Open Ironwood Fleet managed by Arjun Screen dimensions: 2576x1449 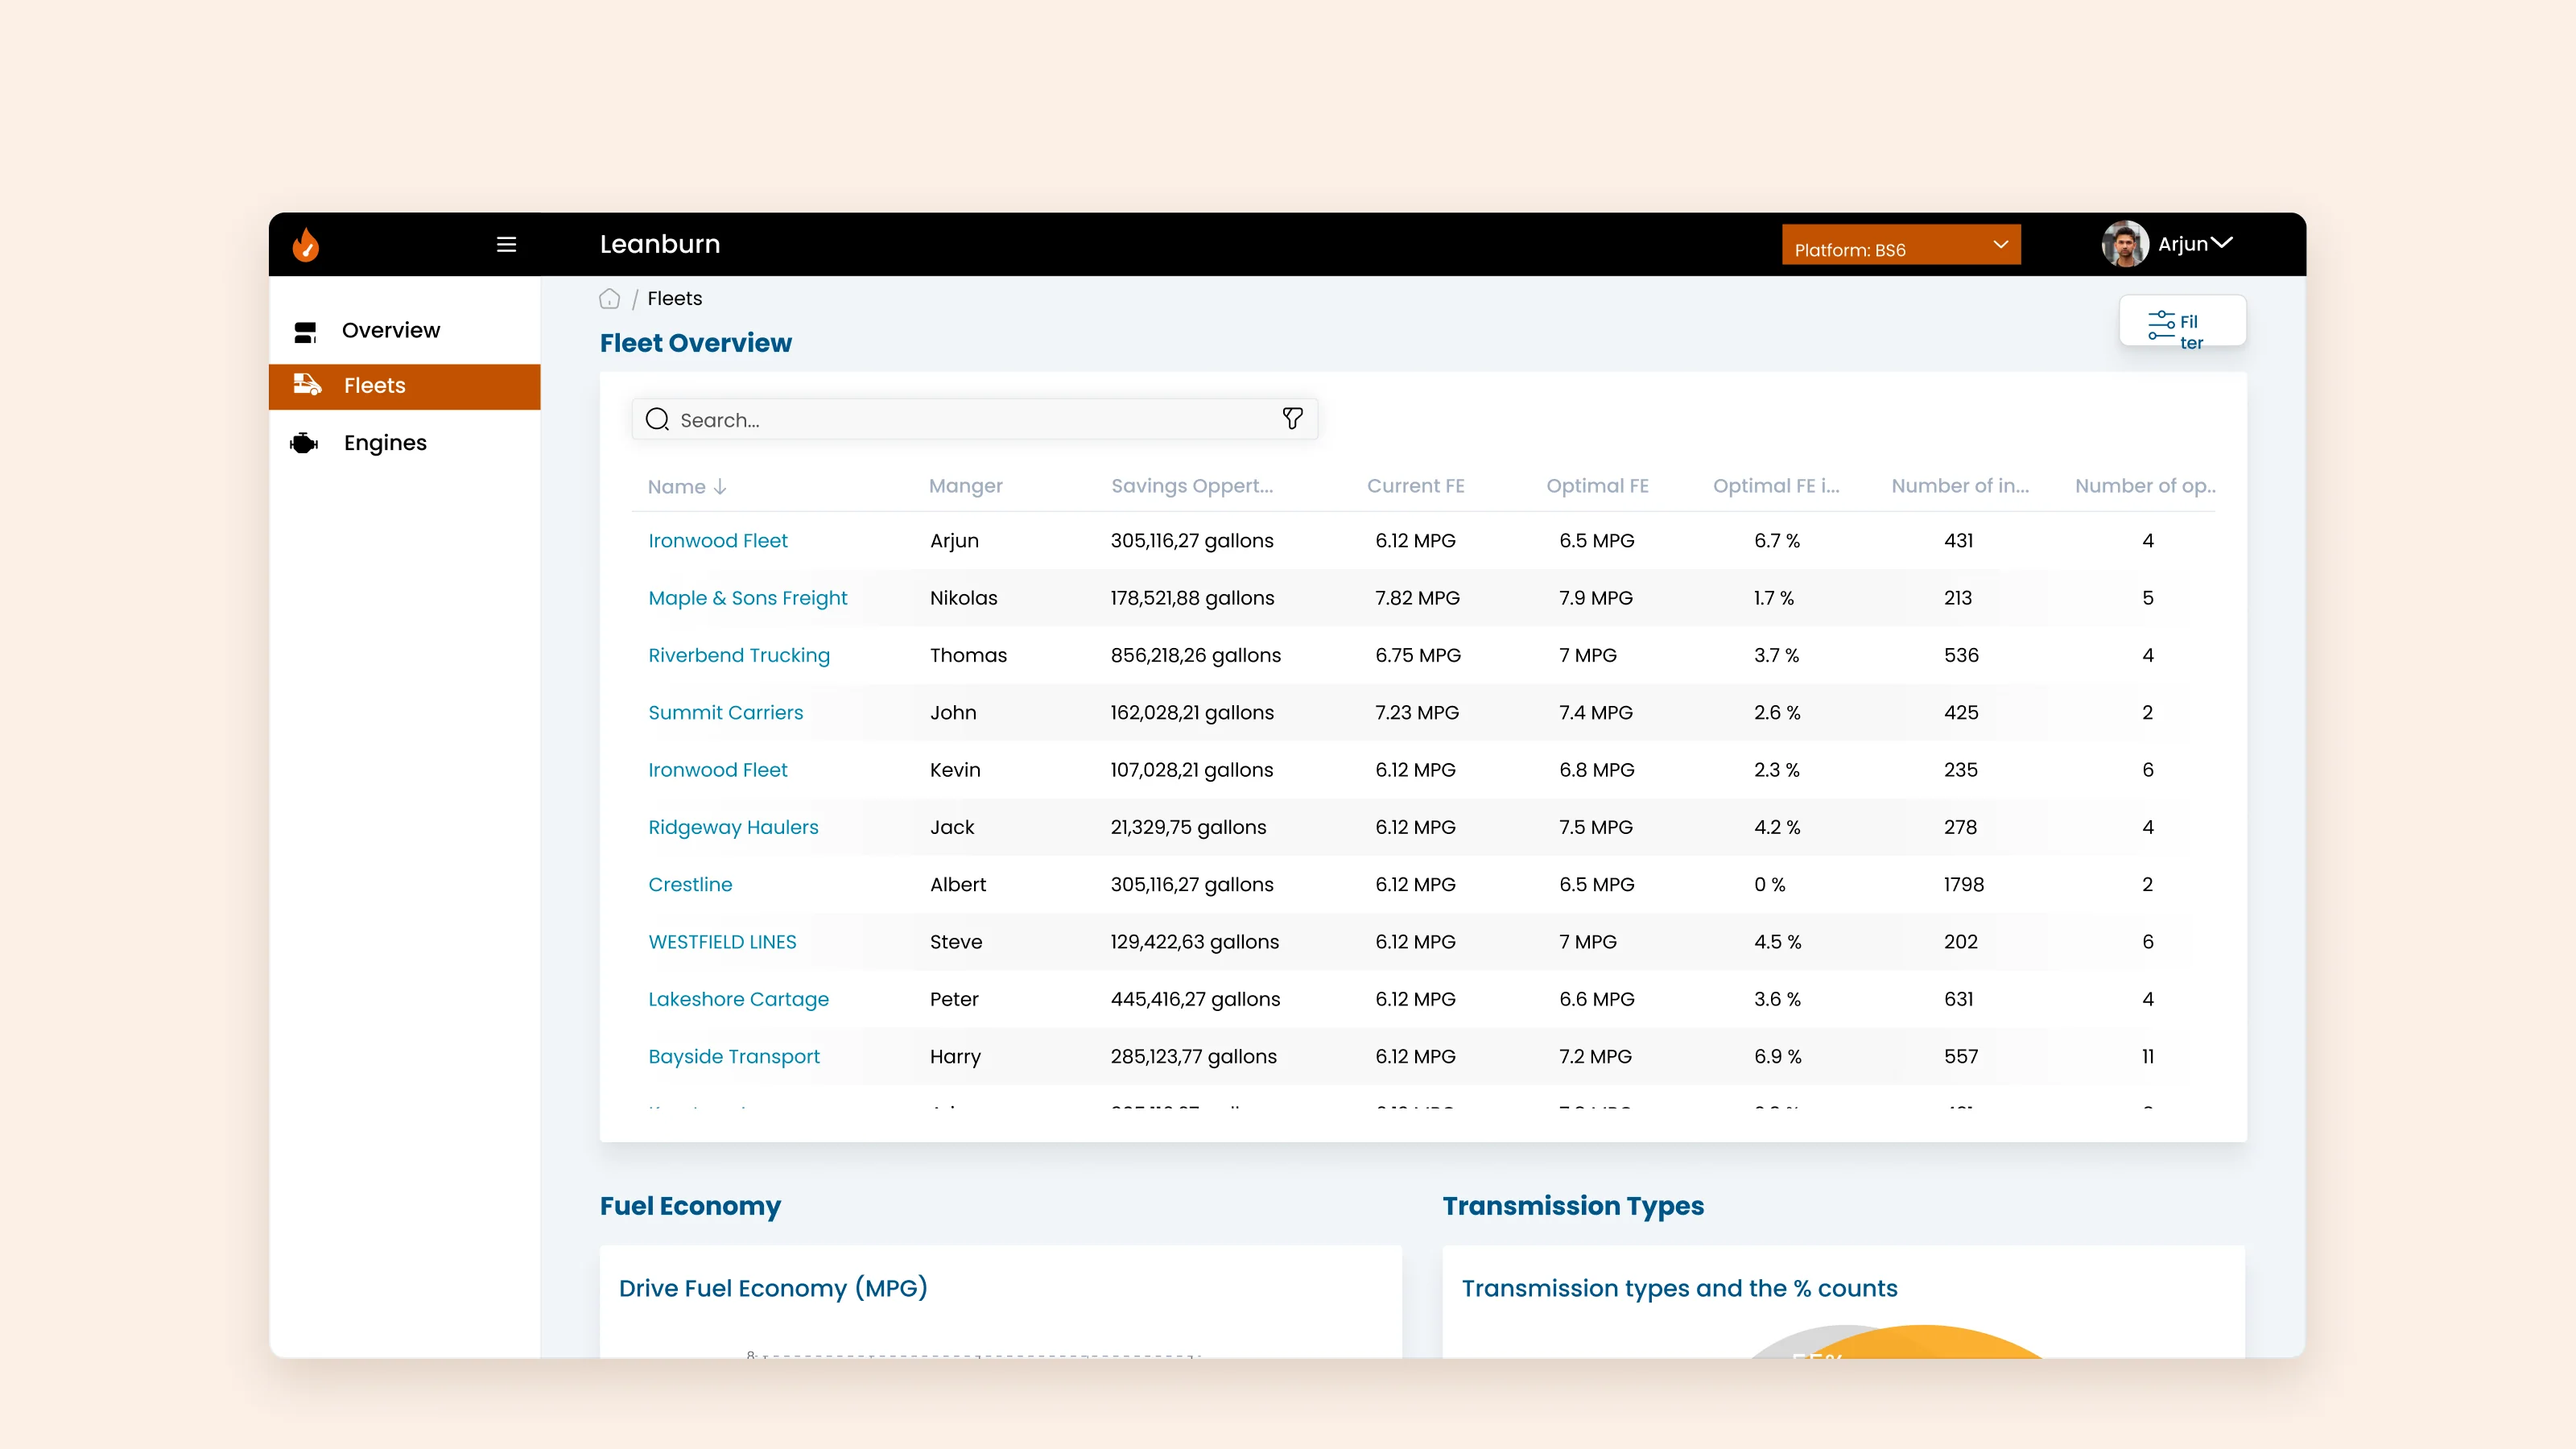[x=717, y=541]
